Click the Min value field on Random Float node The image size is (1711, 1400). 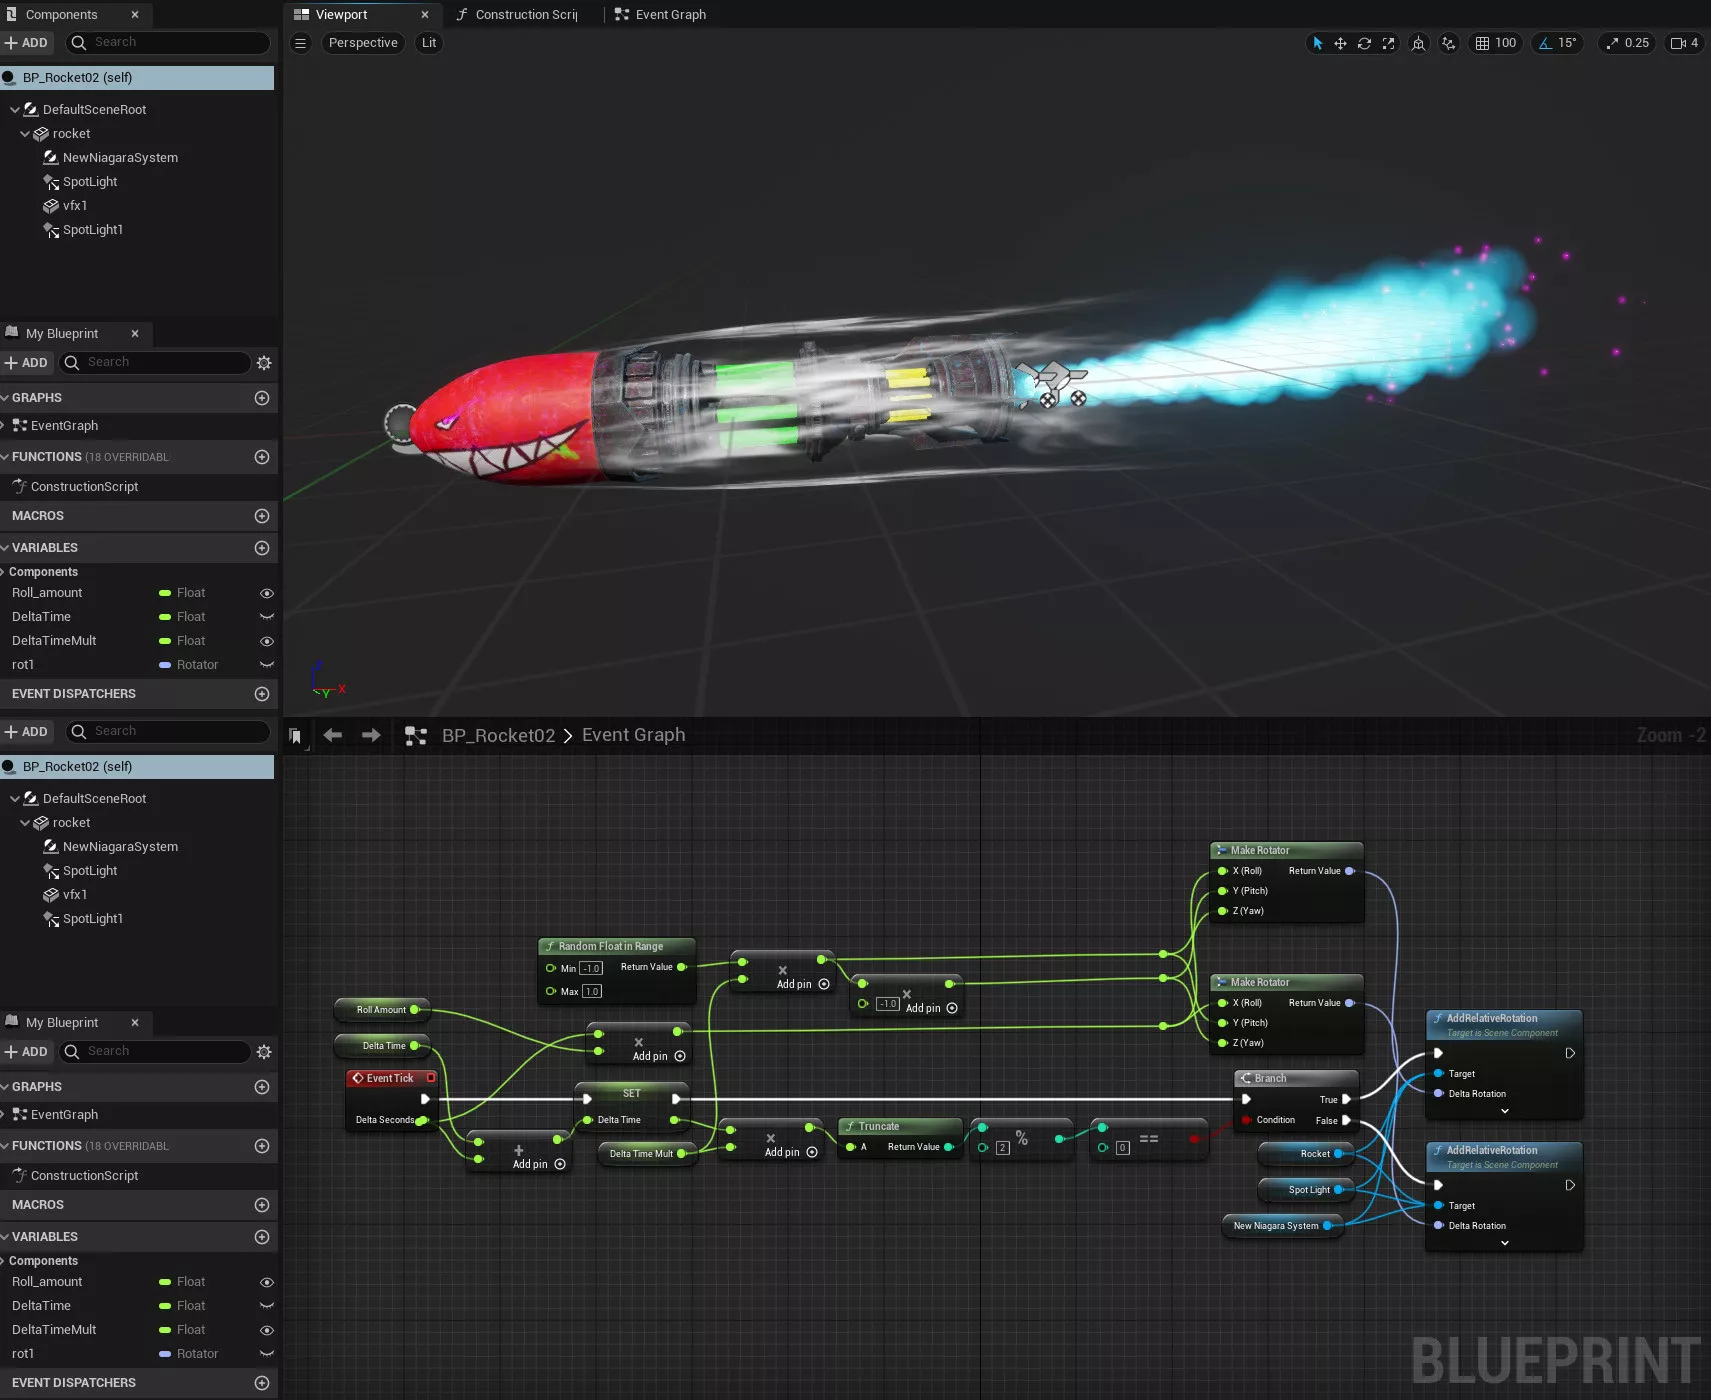coord(591,968)
